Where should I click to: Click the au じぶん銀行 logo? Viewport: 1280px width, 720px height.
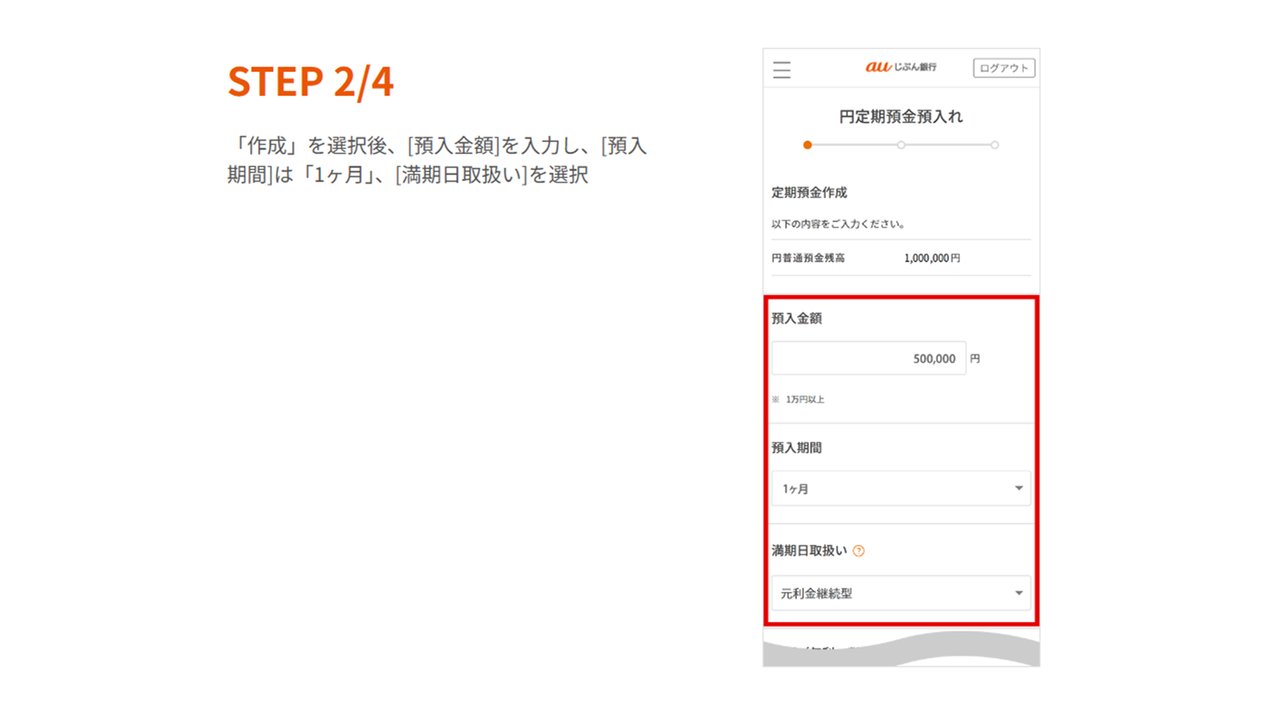point(901,67)
